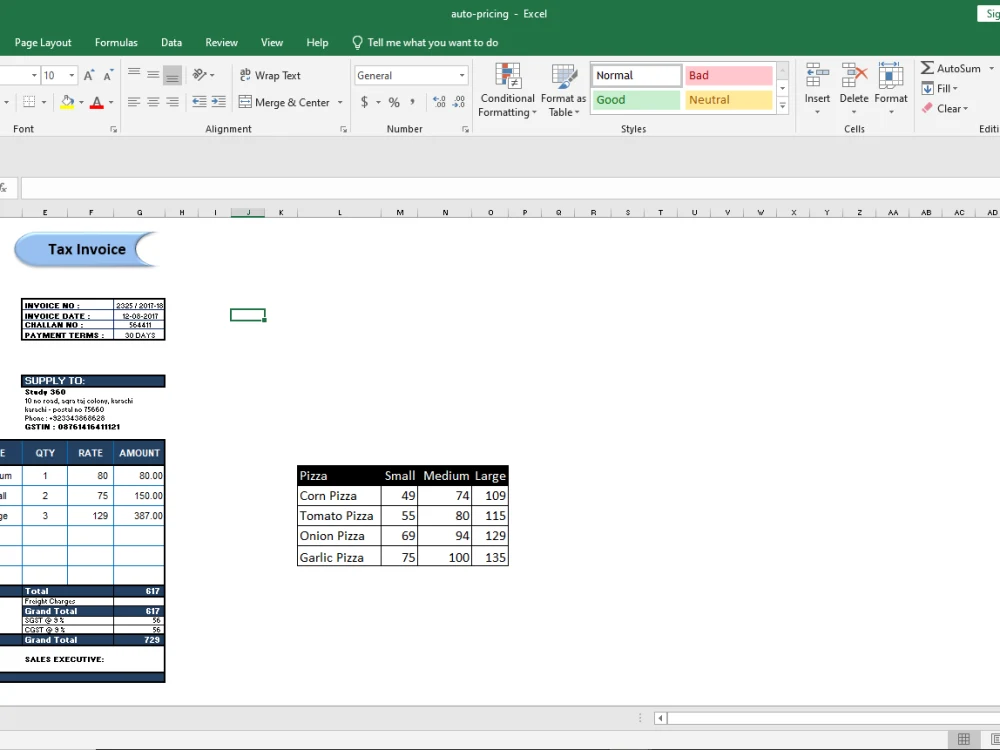Open the Merge & Center dropdown arrow
Screen dimensions: 1000x750
click(x=340, y=102)
